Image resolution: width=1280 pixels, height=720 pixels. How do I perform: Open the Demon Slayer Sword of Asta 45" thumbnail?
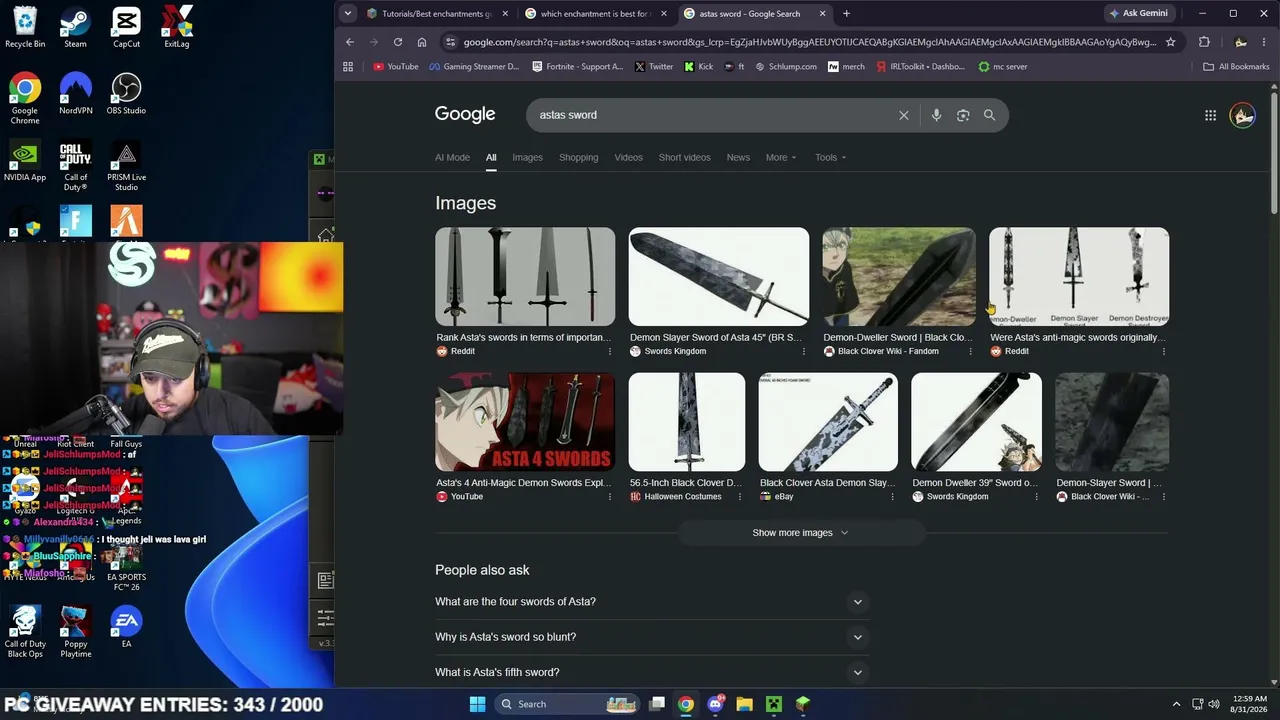pyautogui.click(x=719, y=276)
